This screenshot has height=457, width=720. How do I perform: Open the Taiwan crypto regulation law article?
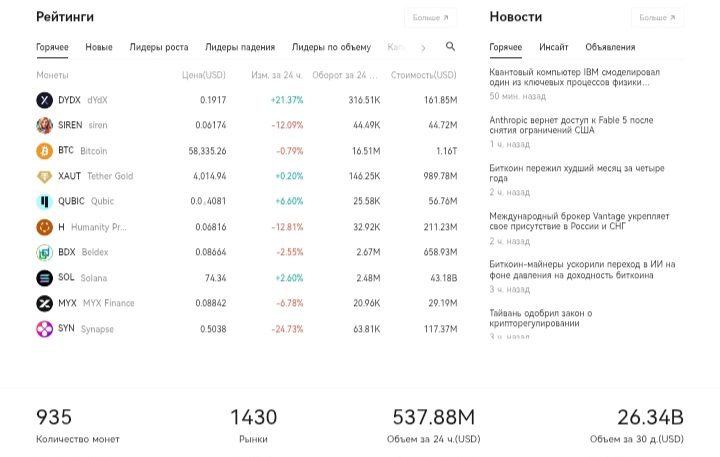click(x=541, y=318)
